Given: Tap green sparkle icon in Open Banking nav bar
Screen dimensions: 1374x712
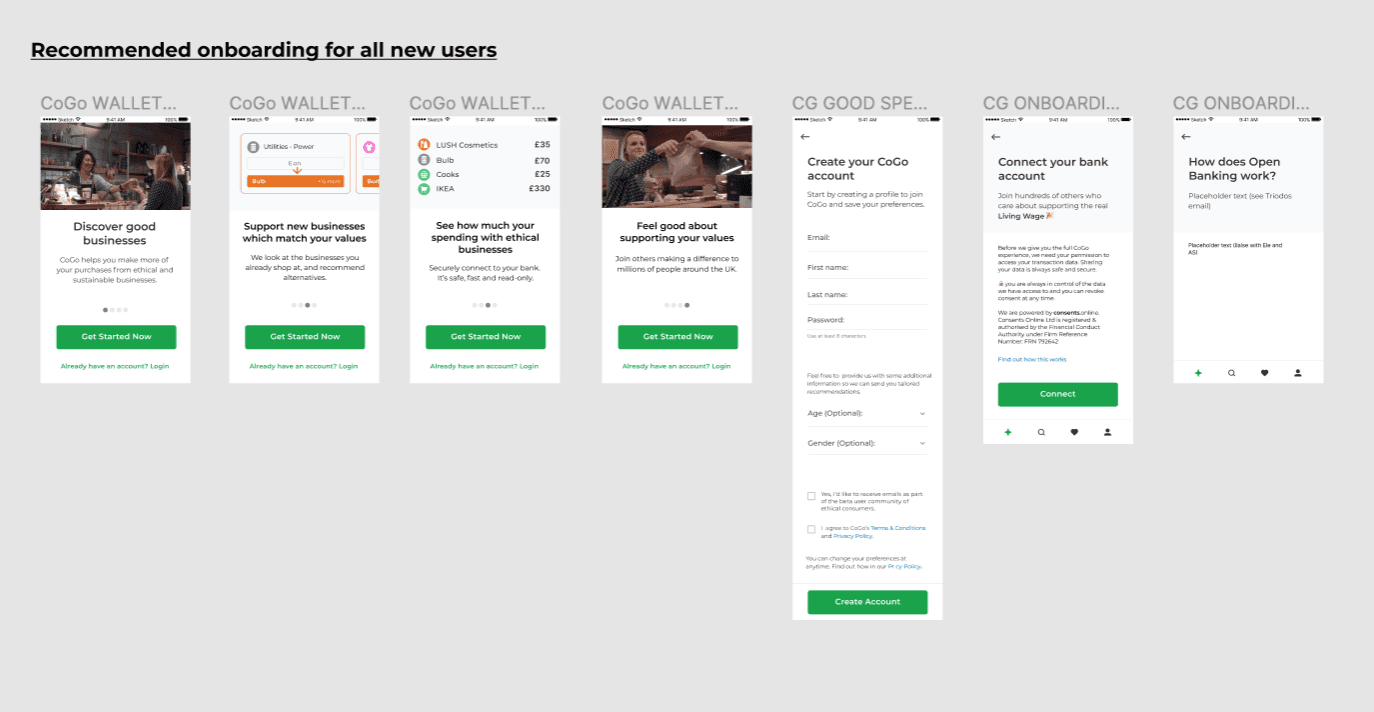Looking at the screenshot, I should [x=1198, y=373].
